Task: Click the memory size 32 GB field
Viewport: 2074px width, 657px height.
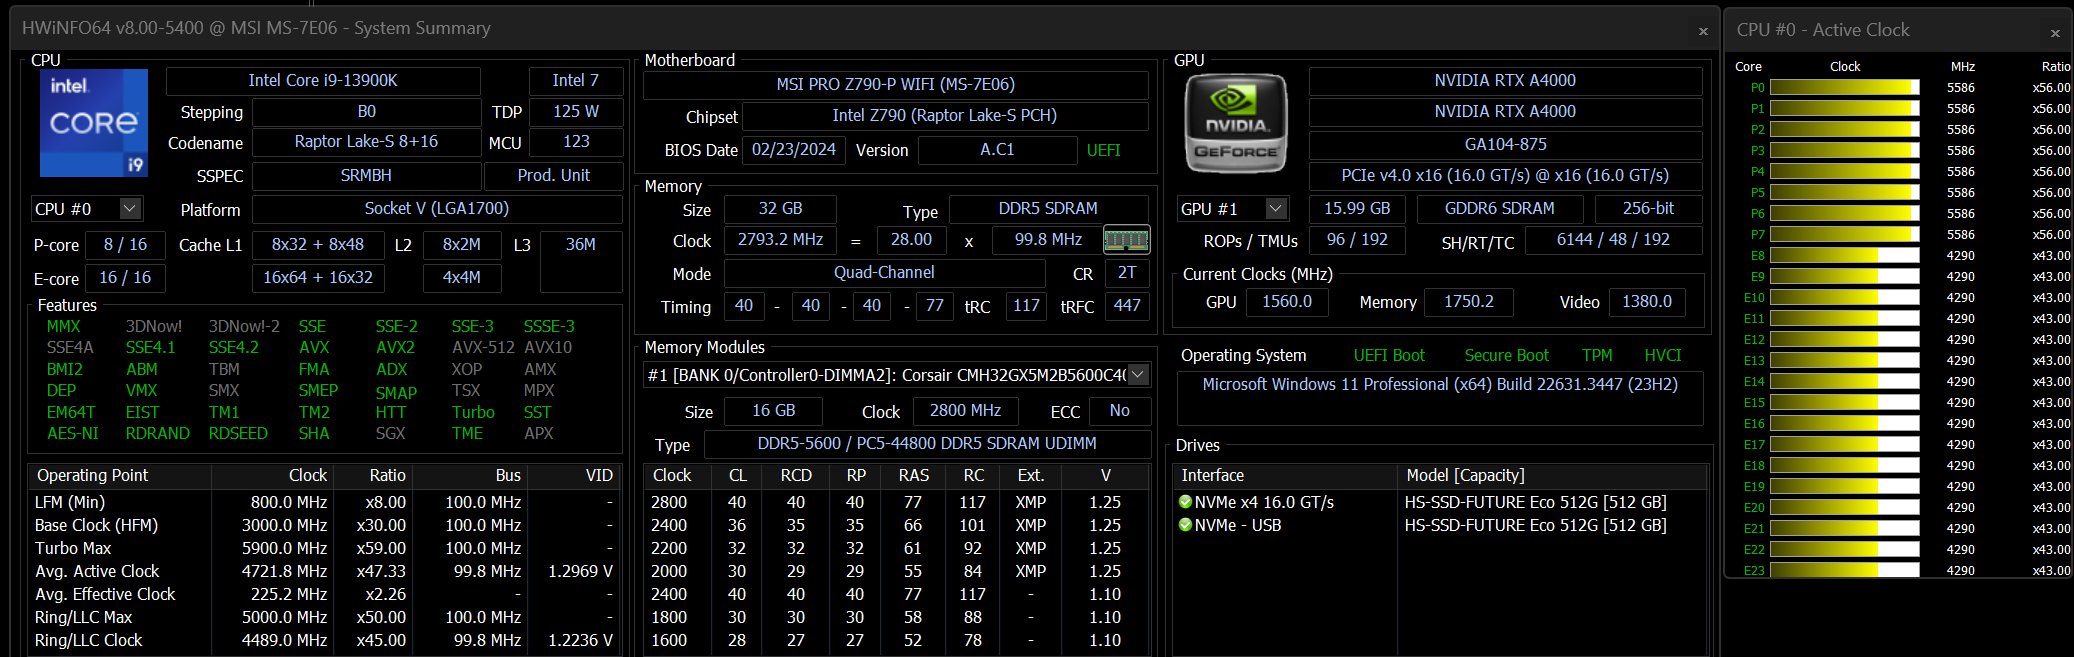Action: coord(780,209)
